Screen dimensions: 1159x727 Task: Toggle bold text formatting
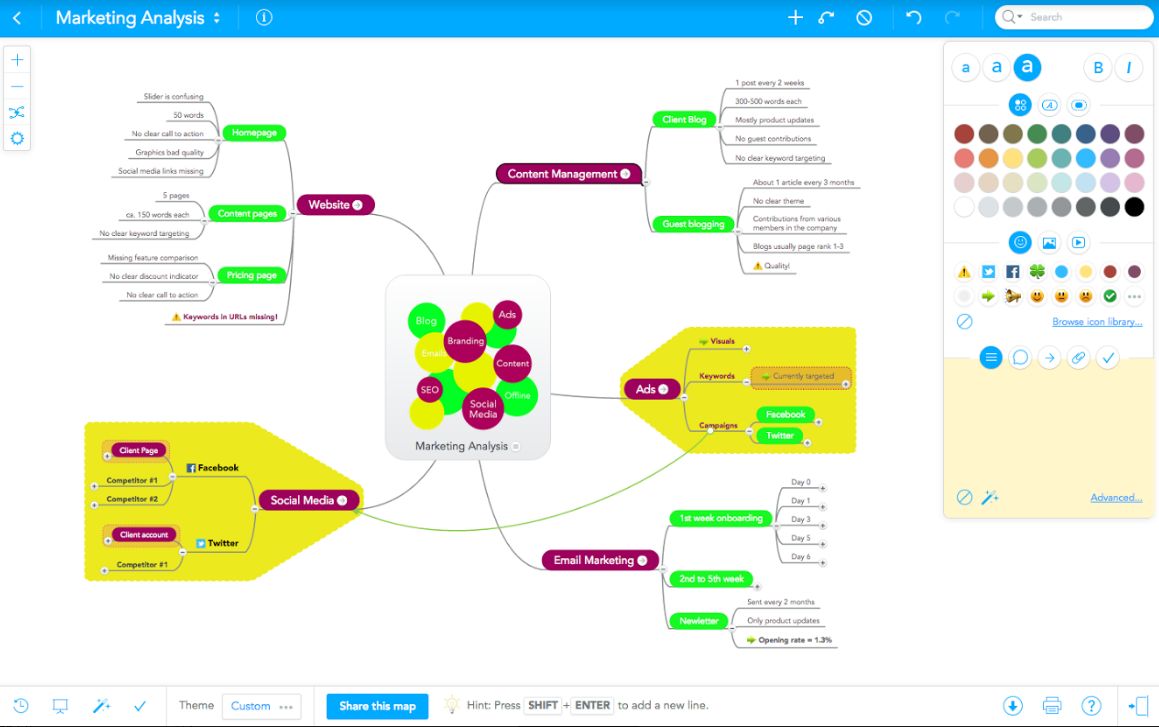click(1098, 68)
